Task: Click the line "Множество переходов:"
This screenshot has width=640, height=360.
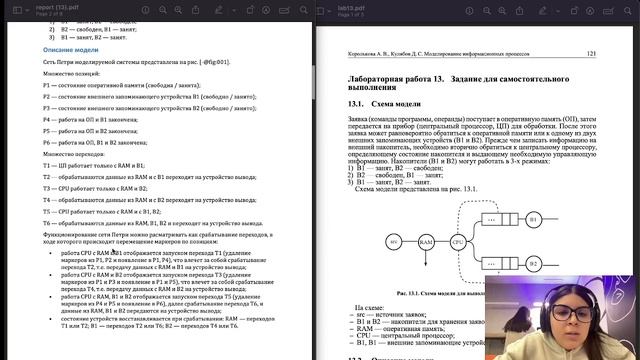Action: [x=74, y=154]
